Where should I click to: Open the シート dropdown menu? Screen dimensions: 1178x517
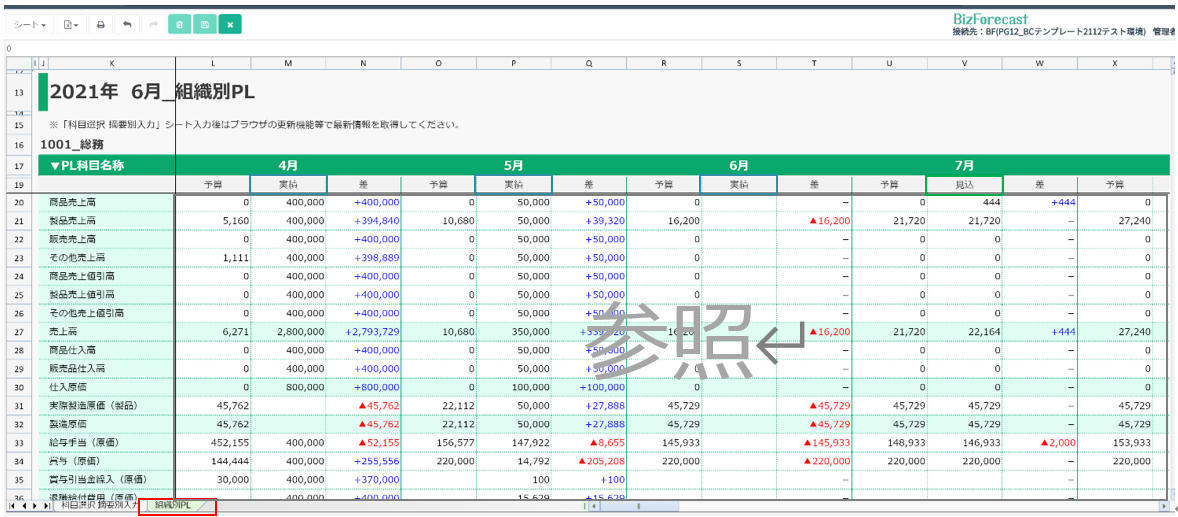click(x=29, y=24)
